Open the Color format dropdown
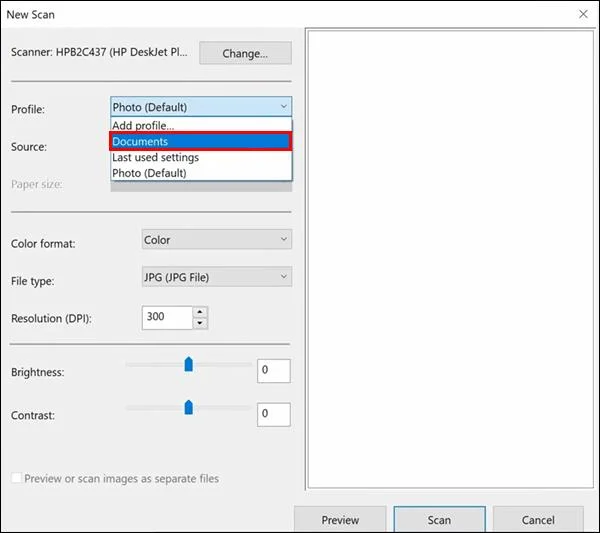This screenshot has height=533, width=600. pyautogui.click(x=217, y=240)
